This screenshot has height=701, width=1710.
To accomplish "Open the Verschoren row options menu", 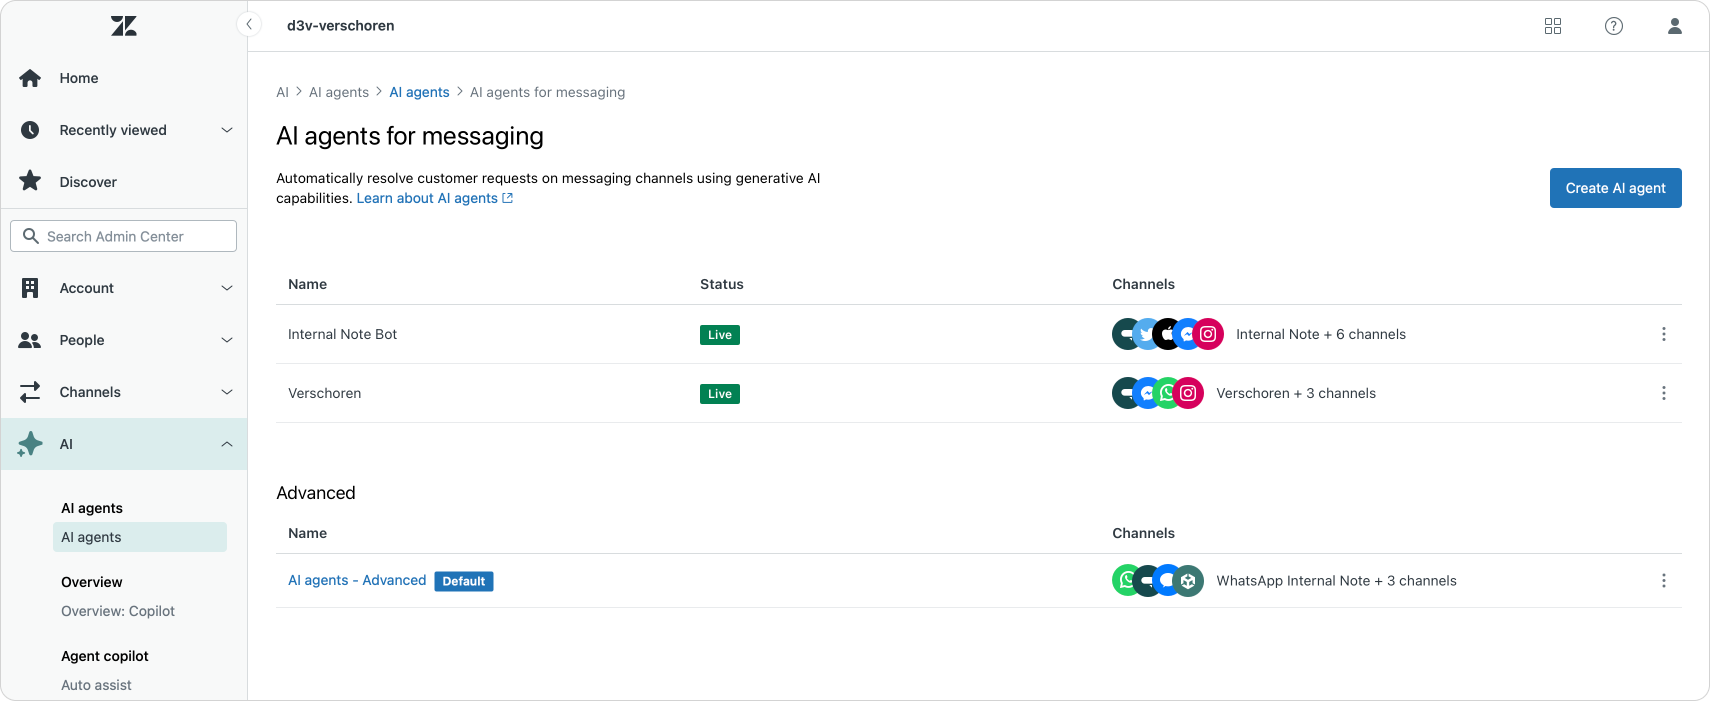I will 1663,393.
